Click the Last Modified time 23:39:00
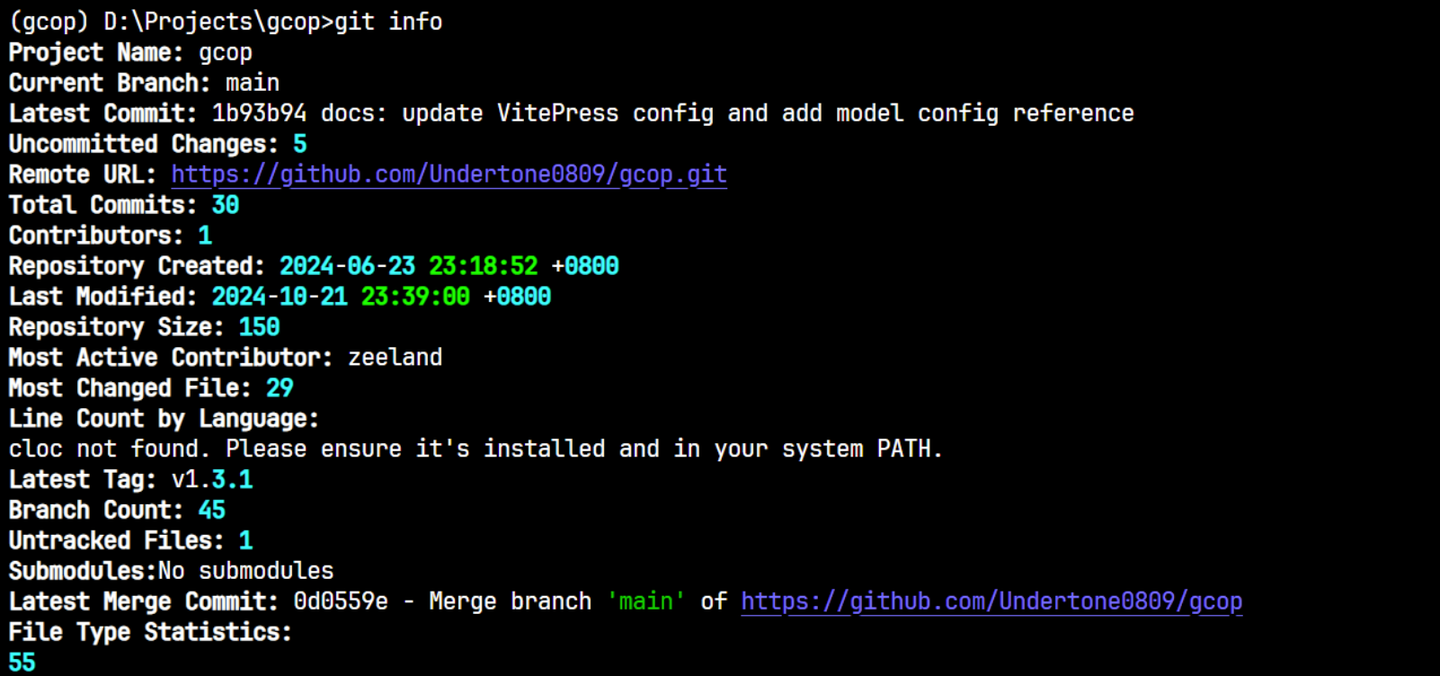1440x676 pixels. pyautogui.click(x=415, y=297)
